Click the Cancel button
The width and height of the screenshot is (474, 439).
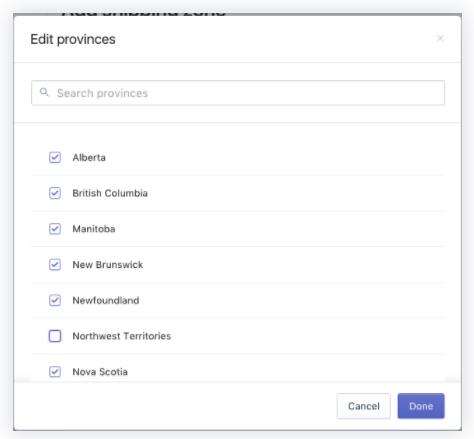point(364,406)
